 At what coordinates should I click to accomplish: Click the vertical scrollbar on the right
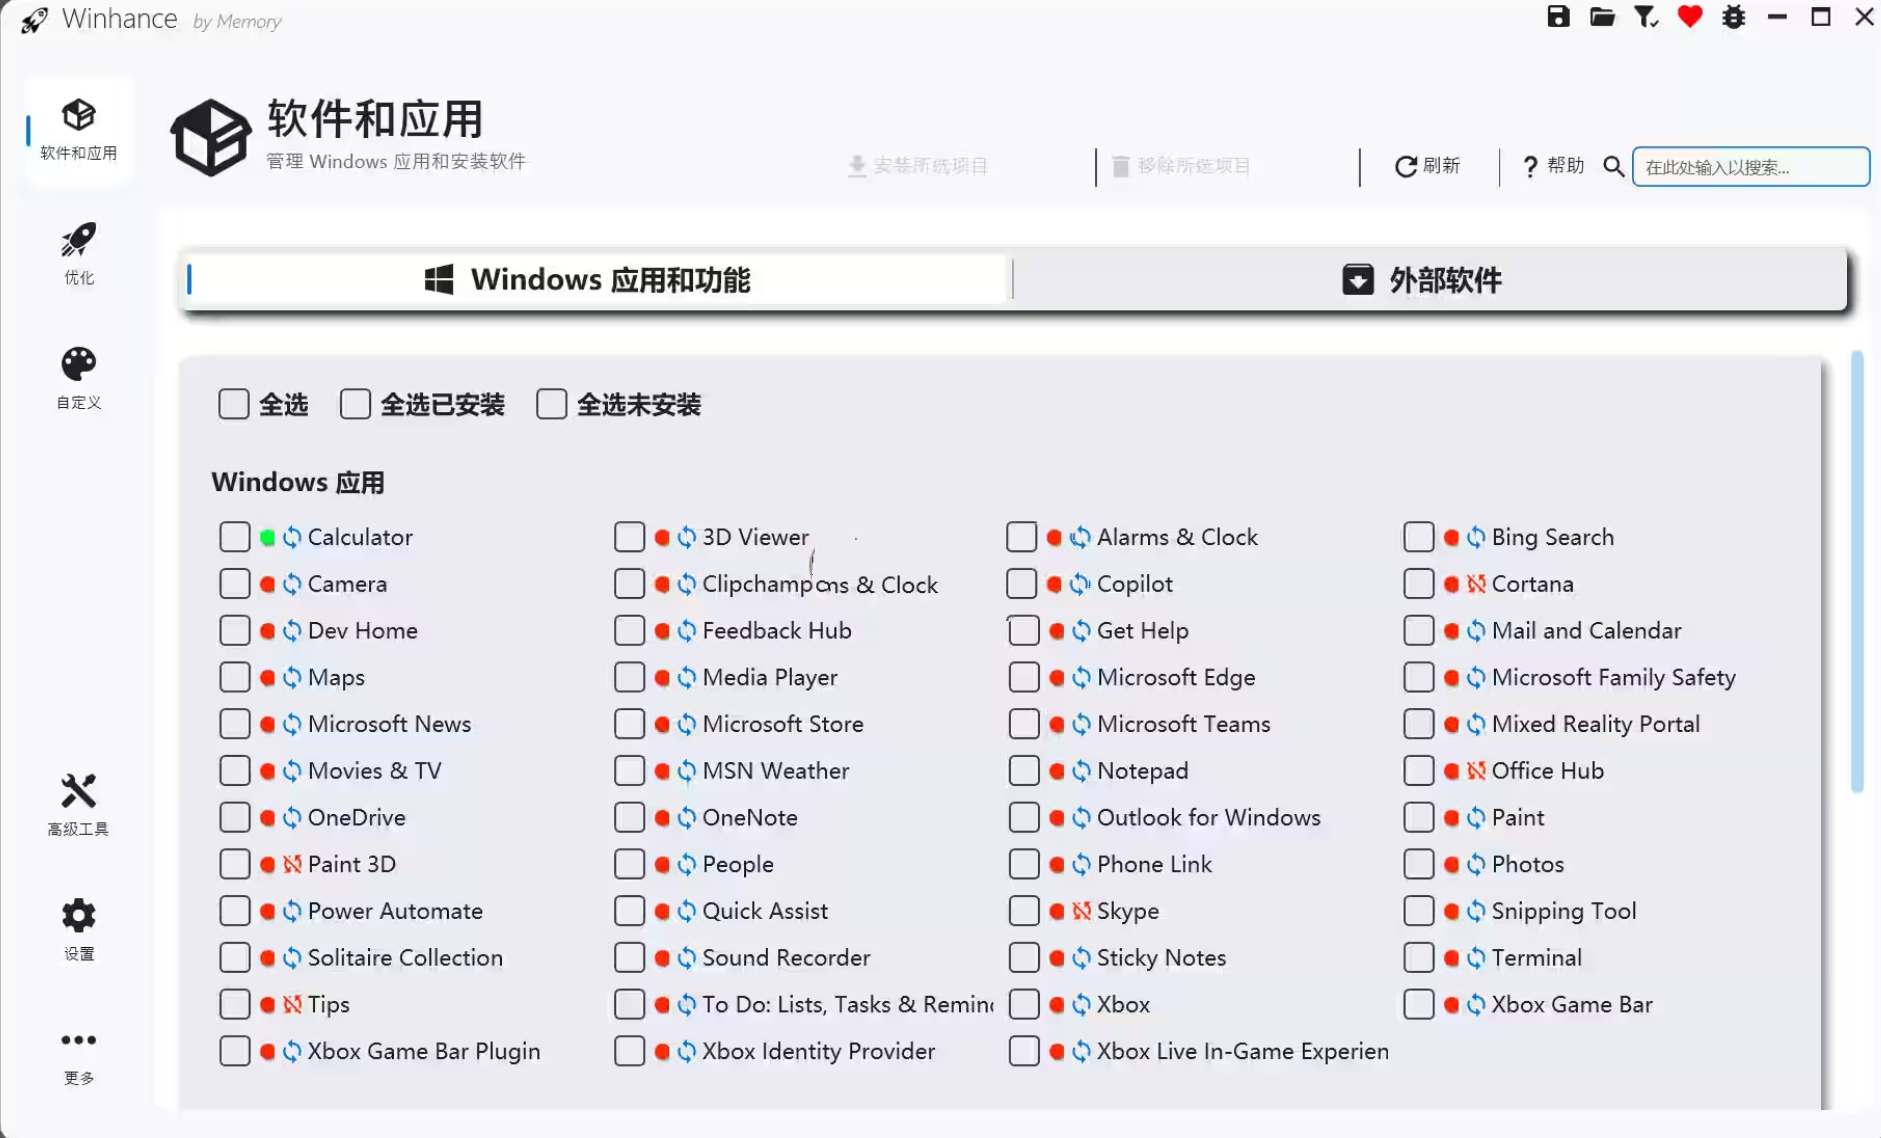point(1857,570)
